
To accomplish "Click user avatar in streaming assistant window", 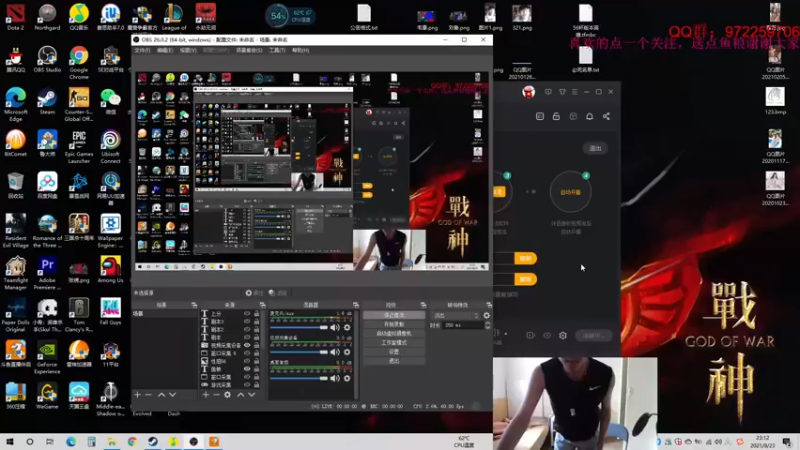I will pyautogui.click(x=529, y=92).
